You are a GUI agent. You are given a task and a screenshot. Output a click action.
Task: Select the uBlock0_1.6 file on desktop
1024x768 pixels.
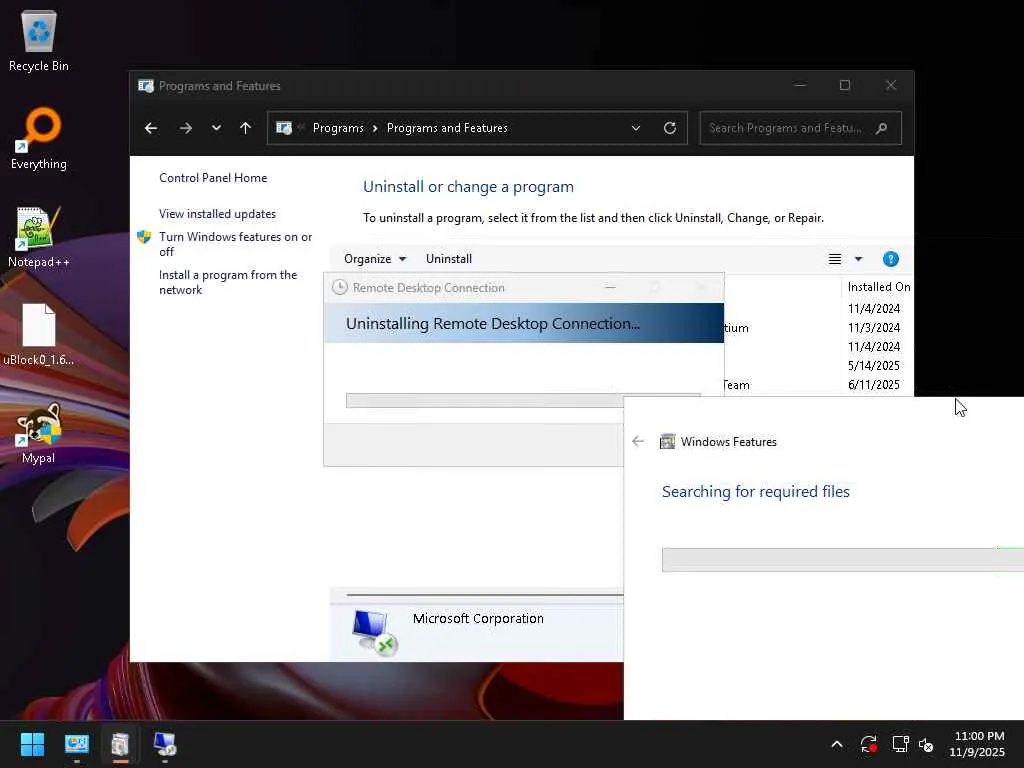pyautogui.click(x=39, y=334)
